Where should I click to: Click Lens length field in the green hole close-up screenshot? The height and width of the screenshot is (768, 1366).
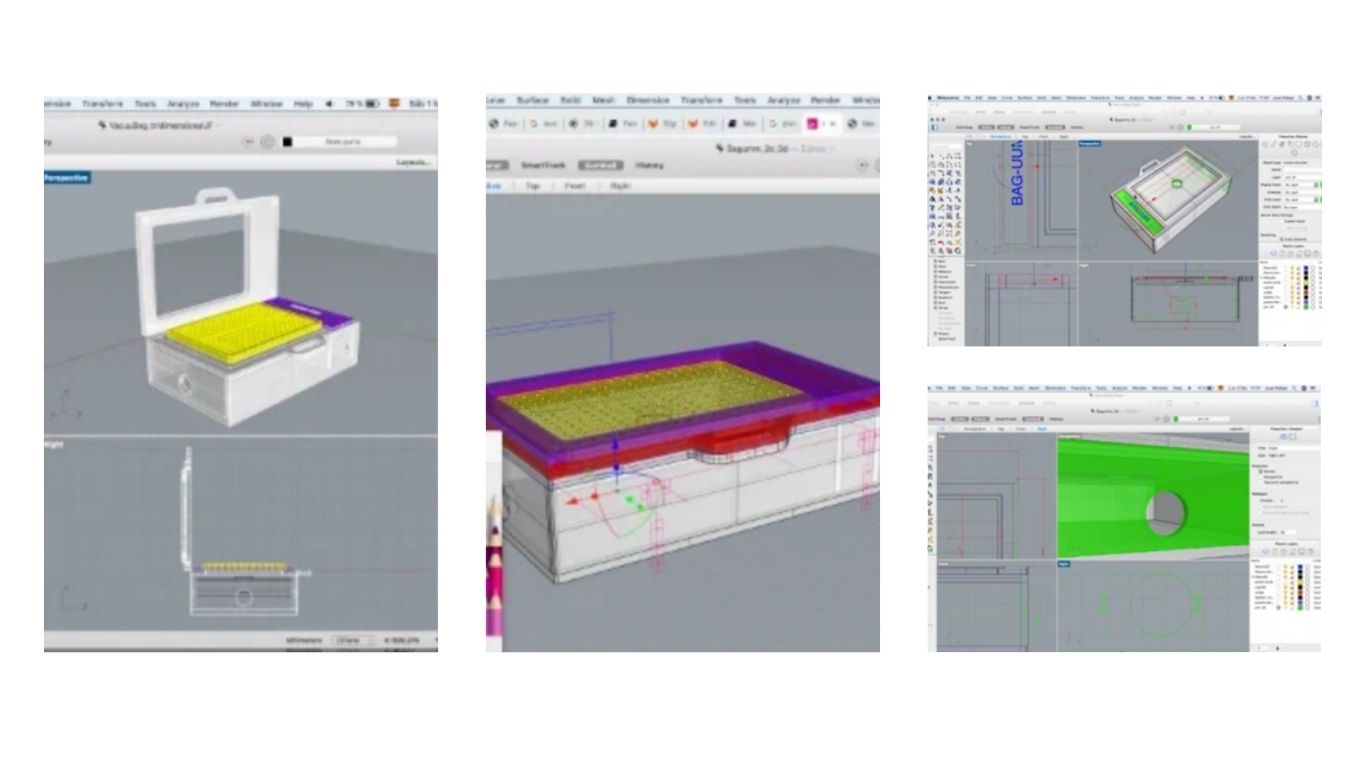[x=1289, y=532]
